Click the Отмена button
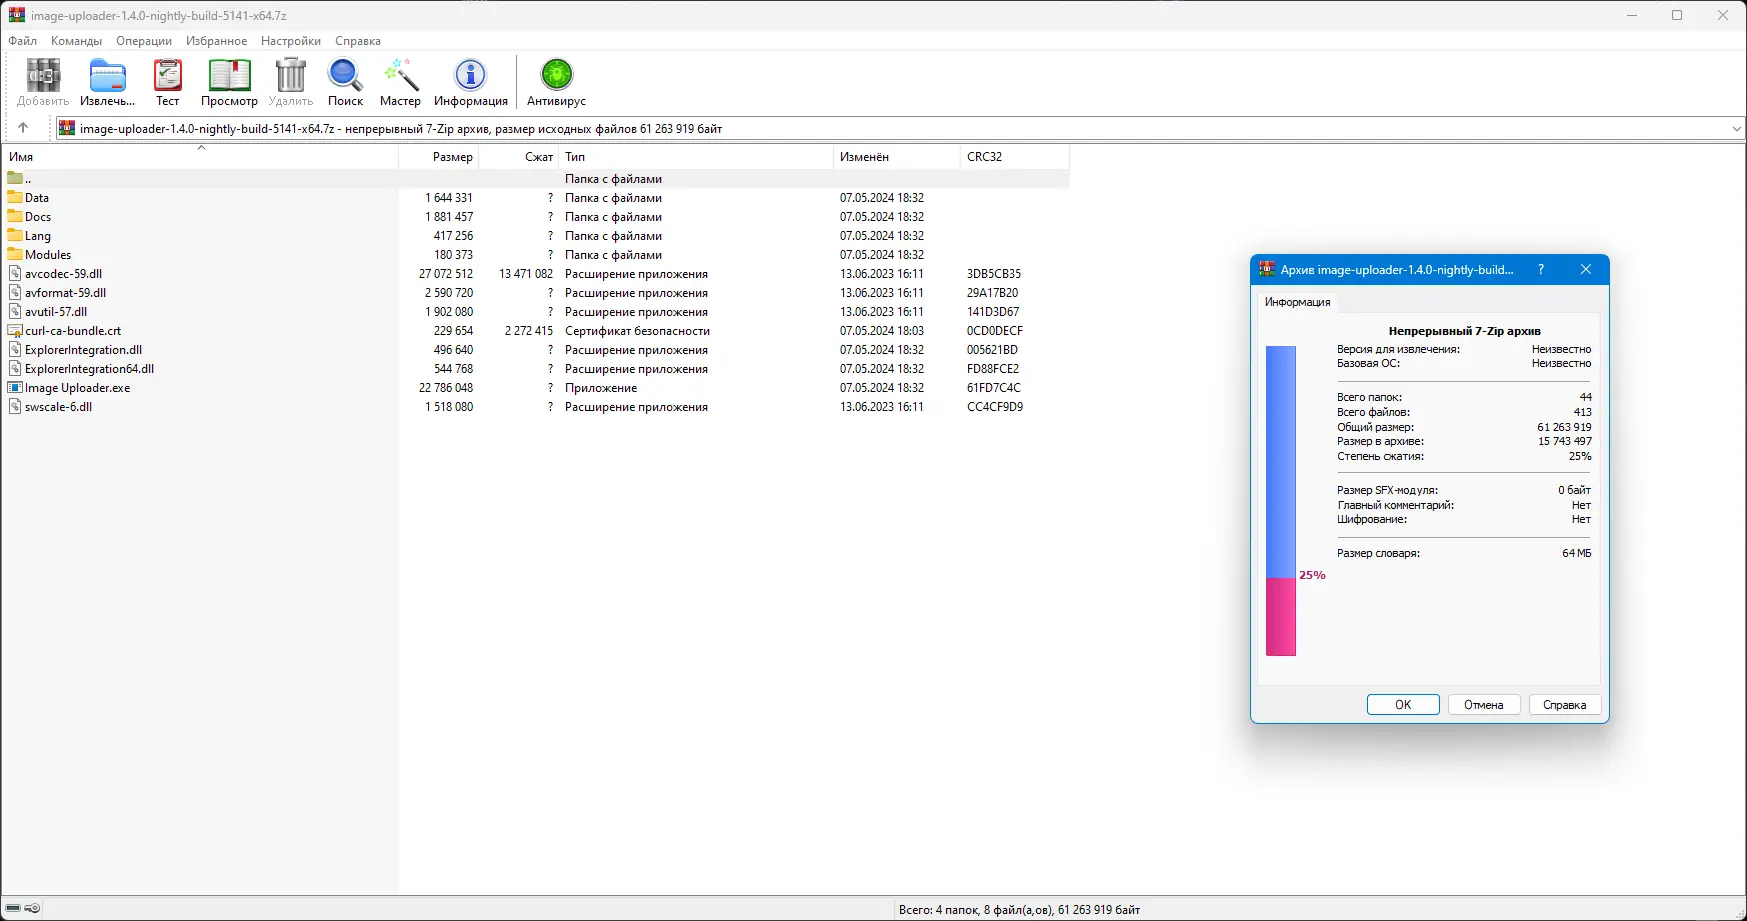Viewport: 1747px width, 921px height. (1484, 705)
